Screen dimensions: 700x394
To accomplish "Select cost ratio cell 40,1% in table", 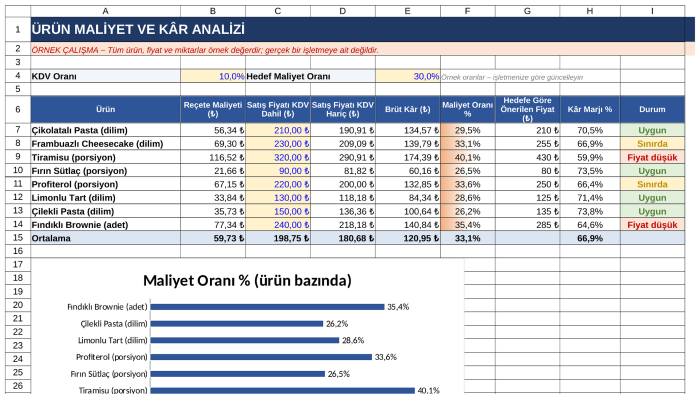I will click(x=467, y=157).
